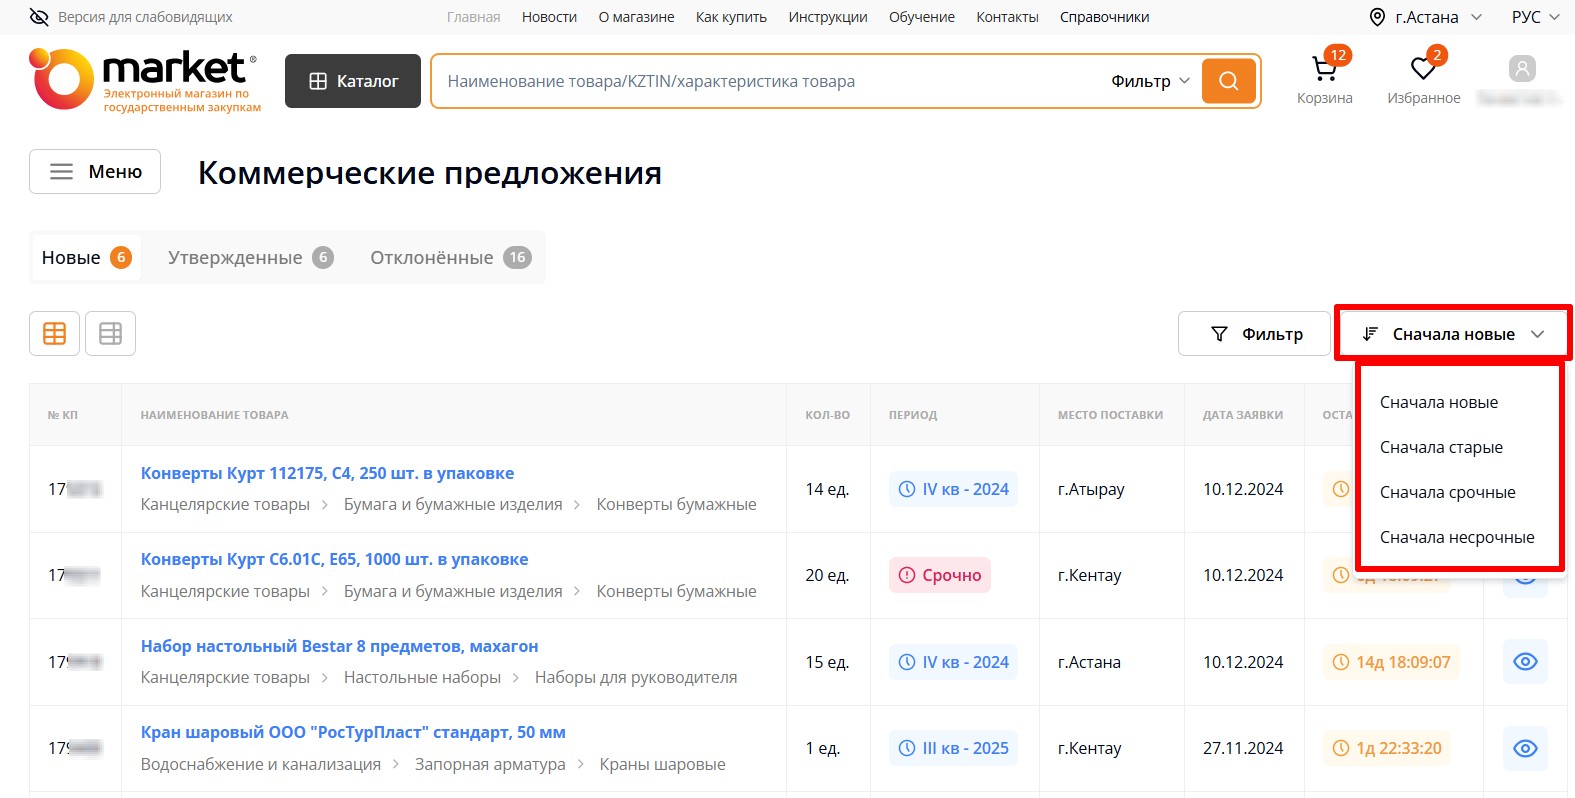The height and width of the screenshot is (798, 1575).
Task: Enable version for visually impaired
Action: point(131,17)
